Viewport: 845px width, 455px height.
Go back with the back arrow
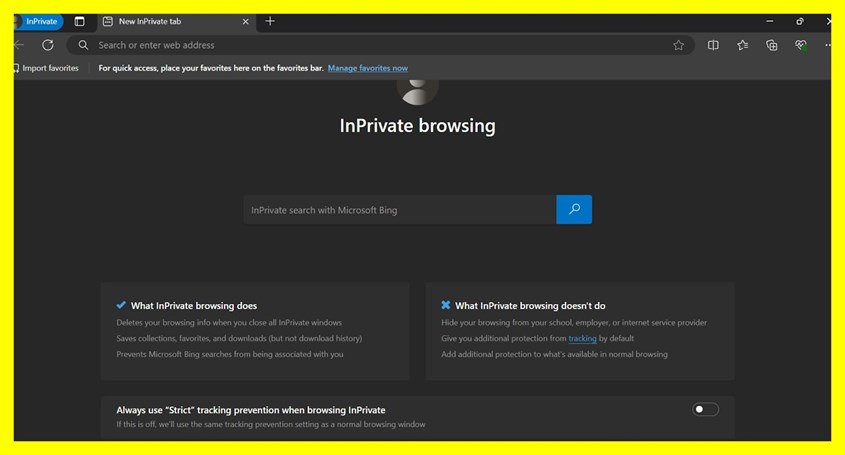tap(19, 45)
